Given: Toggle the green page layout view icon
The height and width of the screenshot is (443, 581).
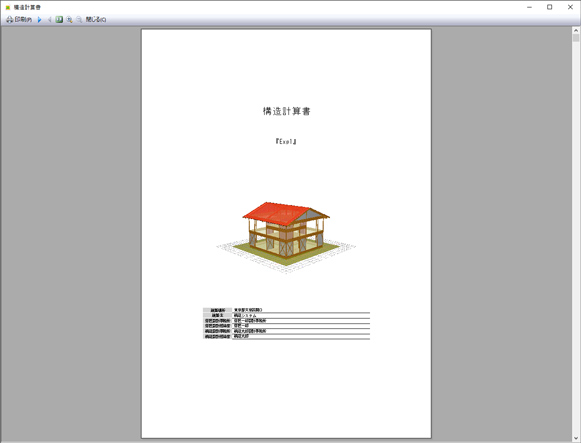Looking at the screenshot, I should (59, 20).
